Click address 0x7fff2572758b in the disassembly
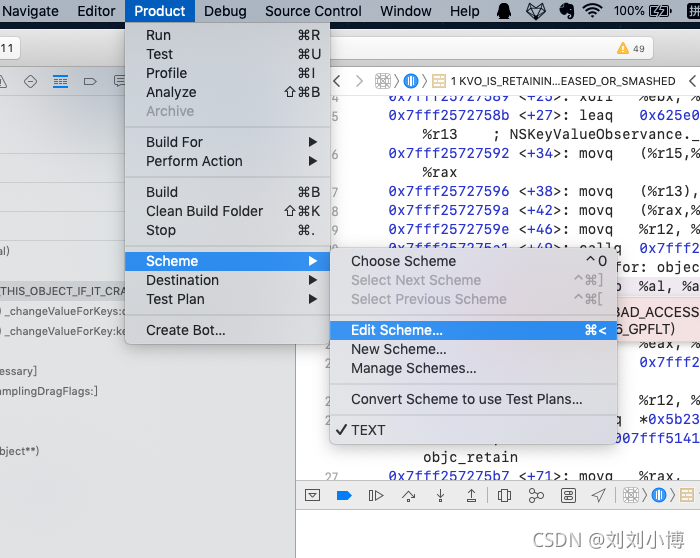 tap(449, 116)
